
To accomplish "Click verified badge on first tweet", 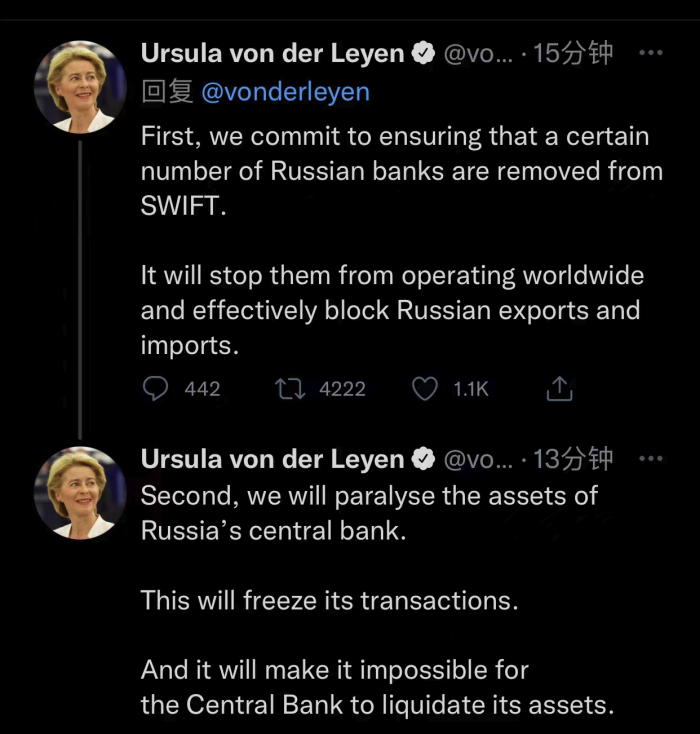I will tap(424, 54).
